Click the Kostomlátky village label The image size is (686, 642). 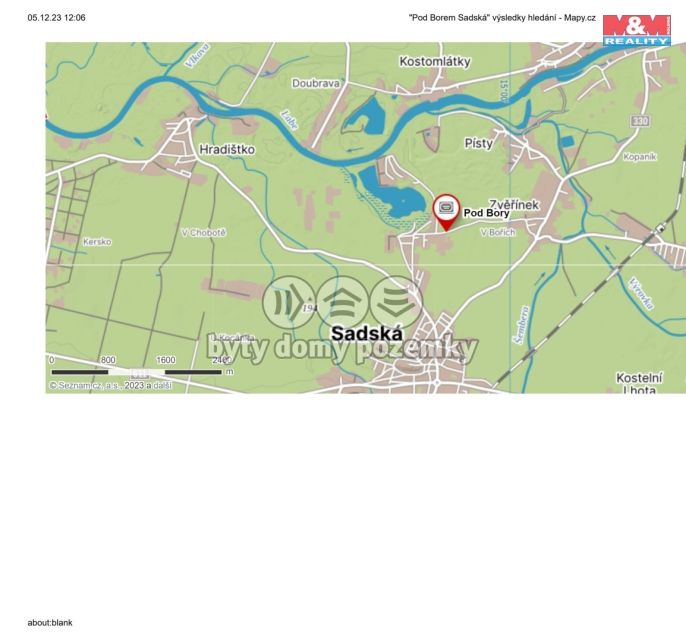pos(434,61)
